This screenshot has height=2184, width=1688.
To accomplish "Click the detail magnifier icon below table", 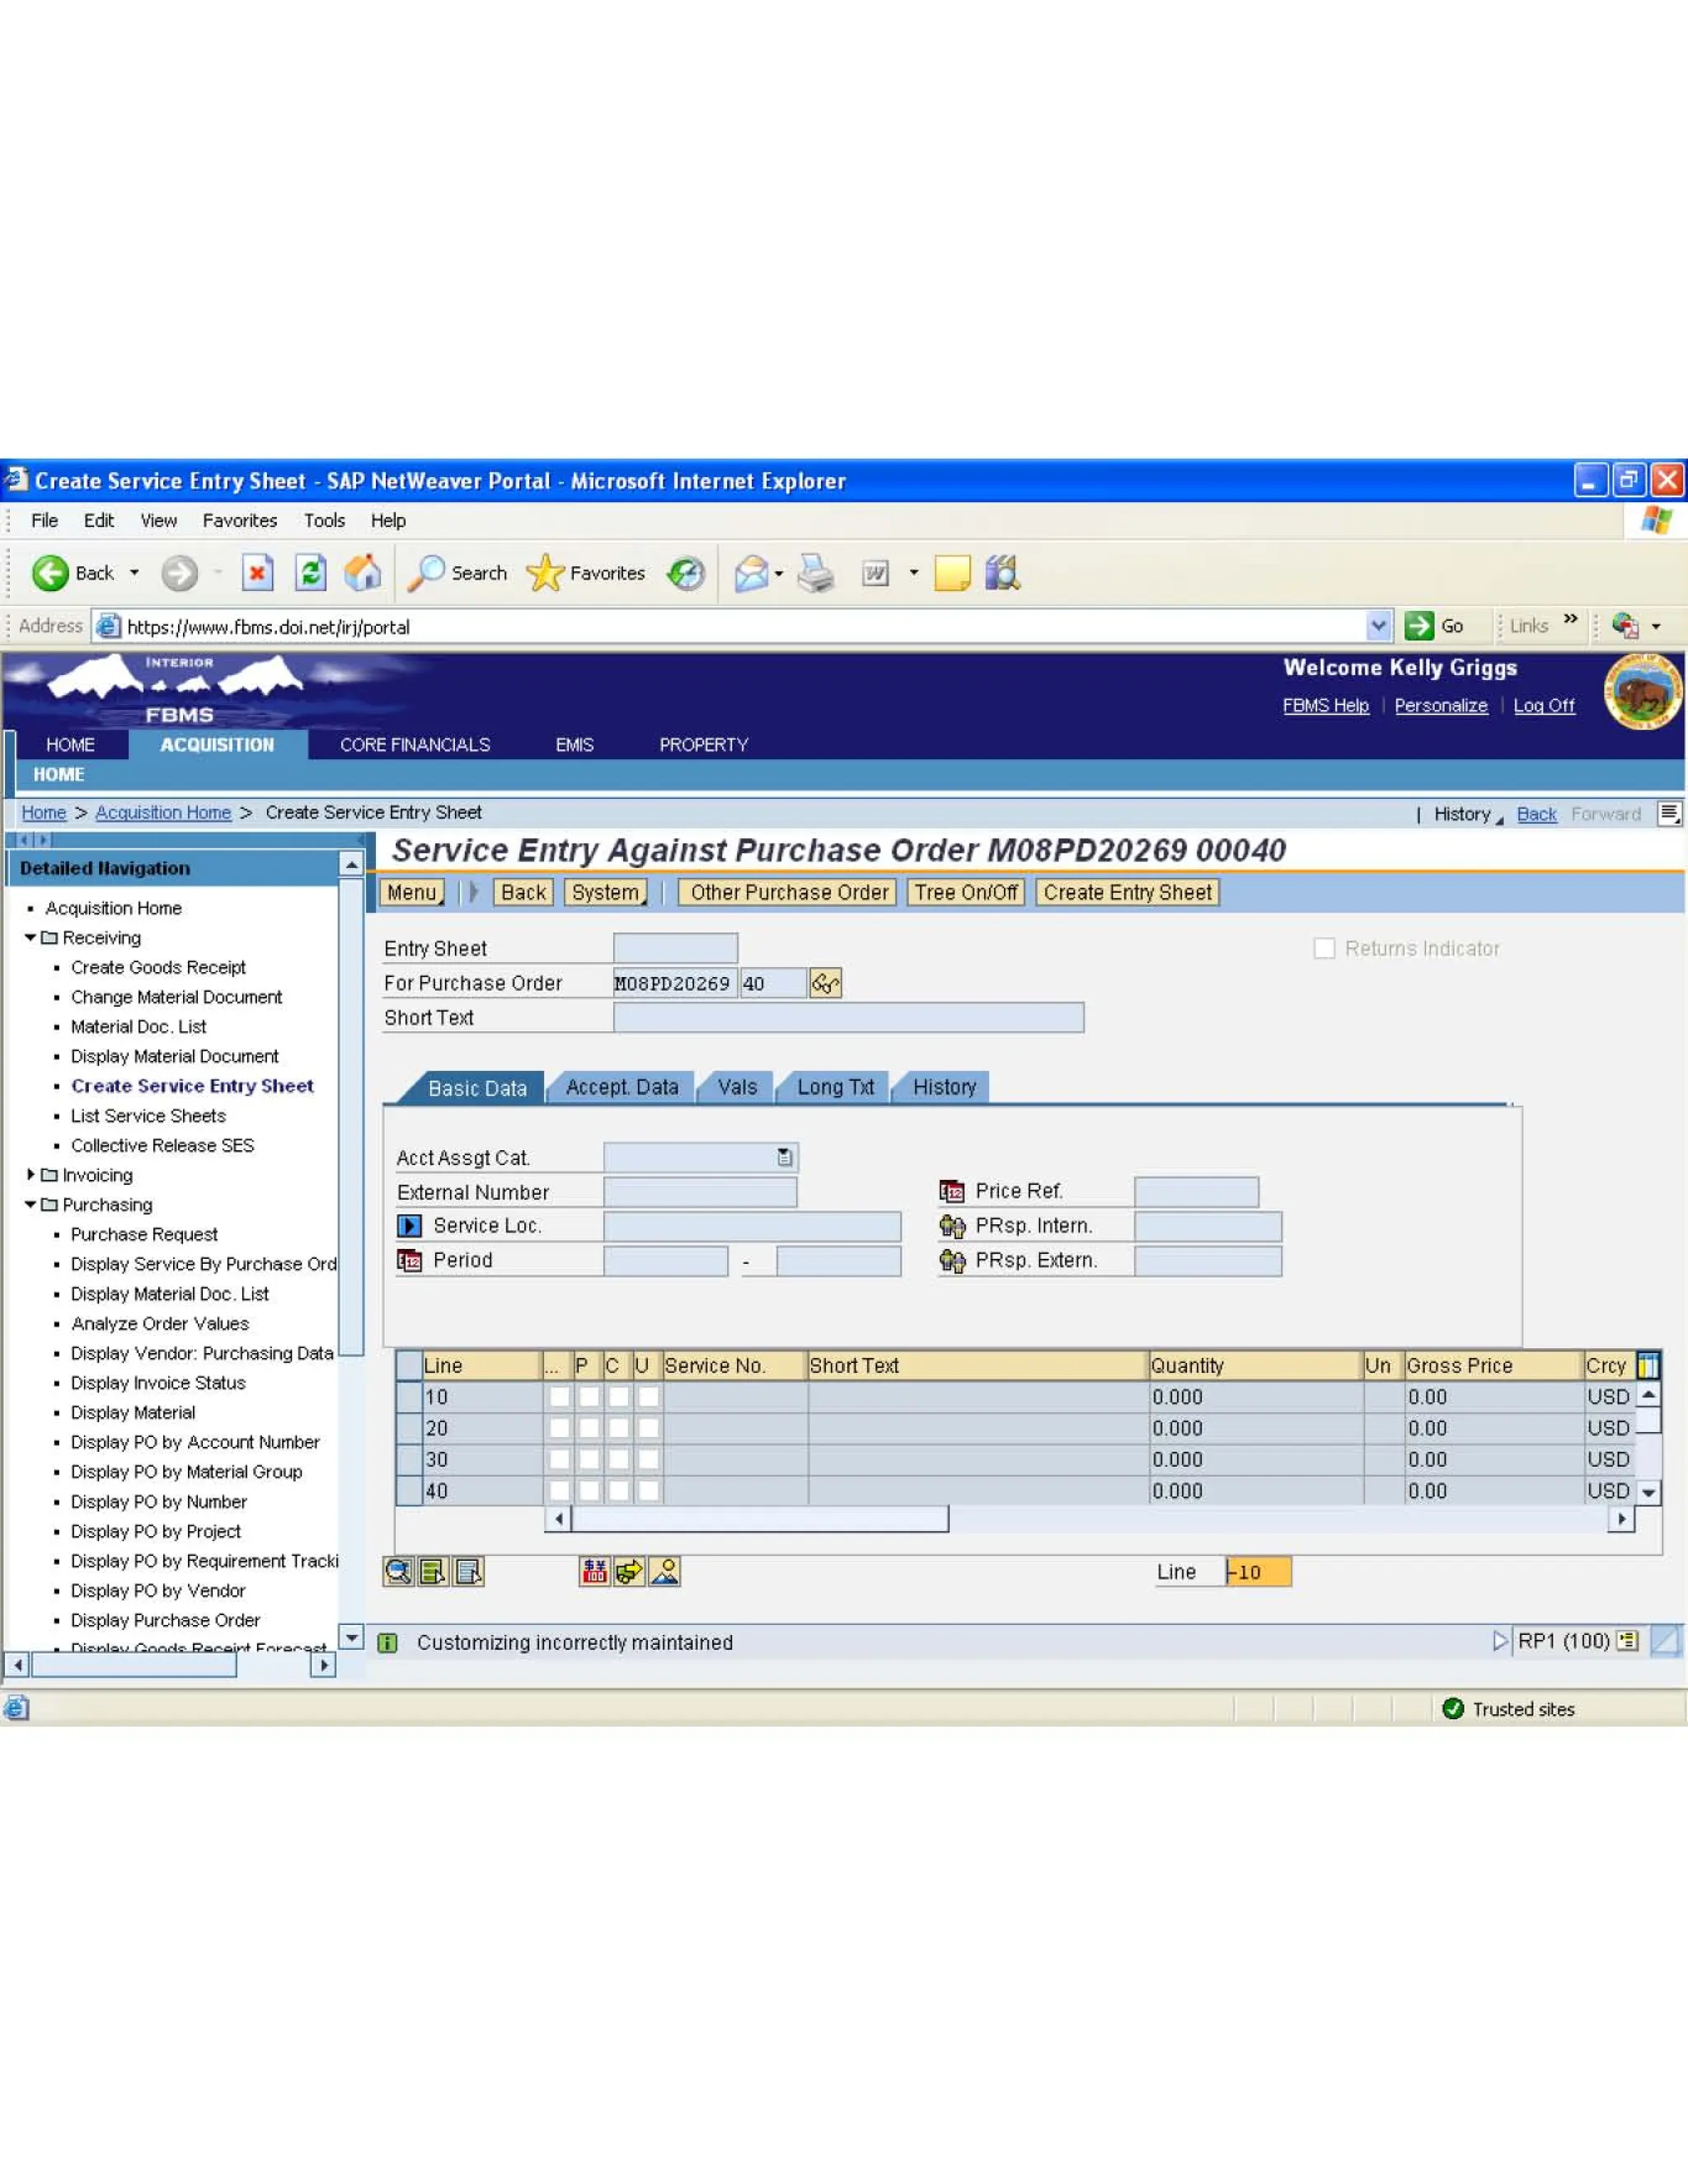I will pyautogui.click(x=398, y=1572).
